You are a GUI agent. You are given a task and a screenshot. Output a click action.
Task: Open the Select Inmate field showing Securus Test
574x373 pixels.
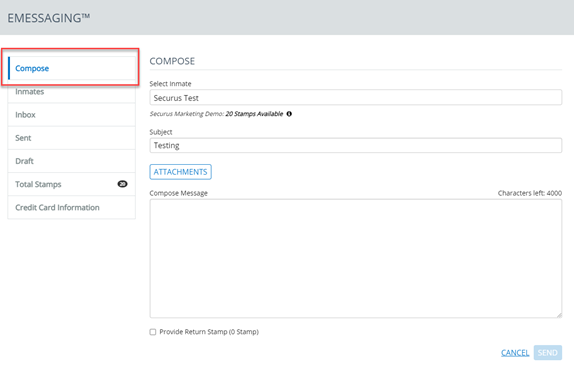point(355,98)
